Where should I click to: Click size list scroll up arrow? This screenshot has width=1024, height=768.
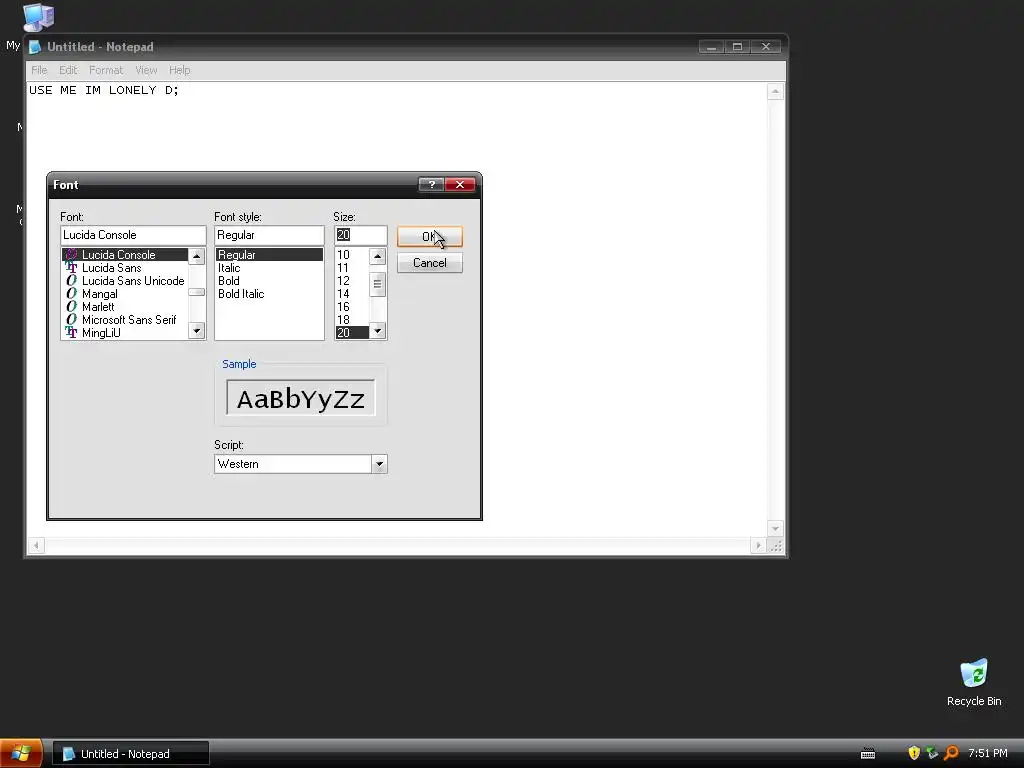(x=377, y=257)
